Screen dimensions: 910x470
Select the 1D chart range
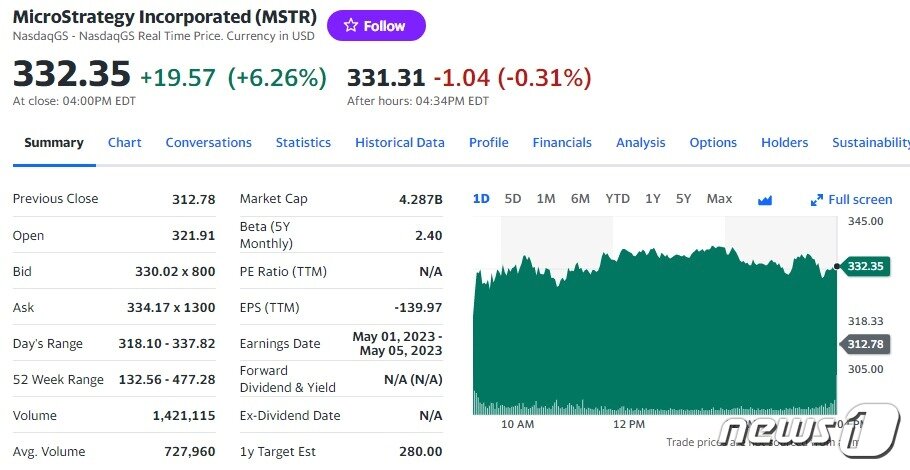481,199
